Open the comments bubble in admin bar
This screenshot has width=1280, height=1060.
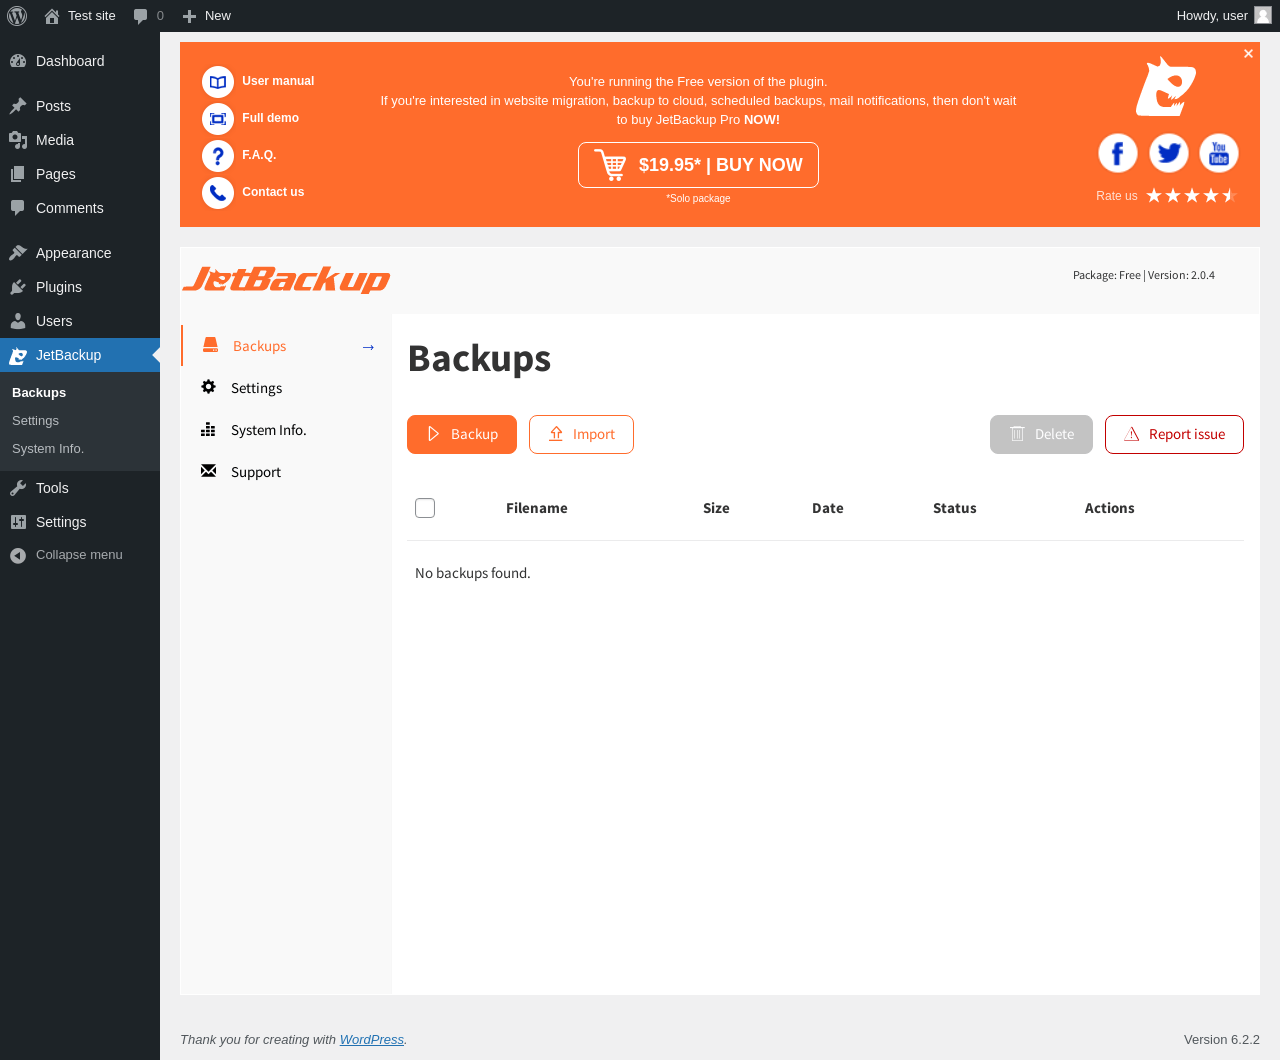(148, 16)
